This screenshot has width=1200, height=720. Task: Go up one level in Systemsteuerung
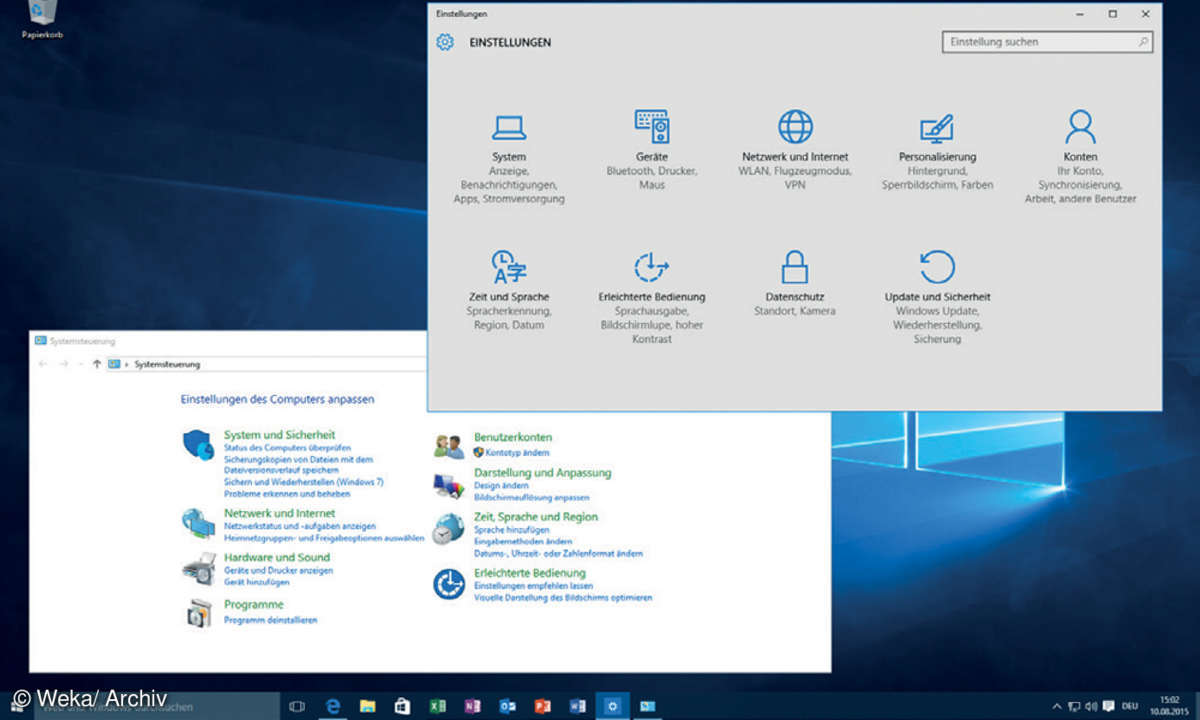point(96,364)
